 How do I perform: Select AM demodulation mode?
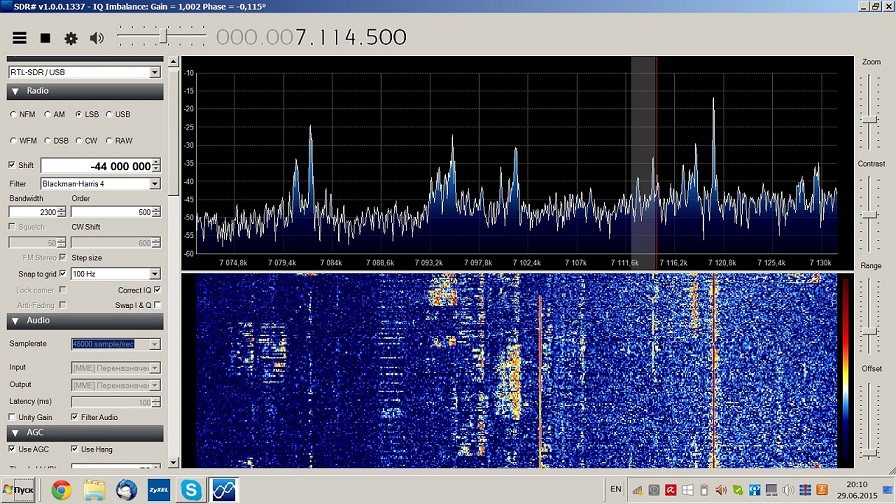(47, 114)
